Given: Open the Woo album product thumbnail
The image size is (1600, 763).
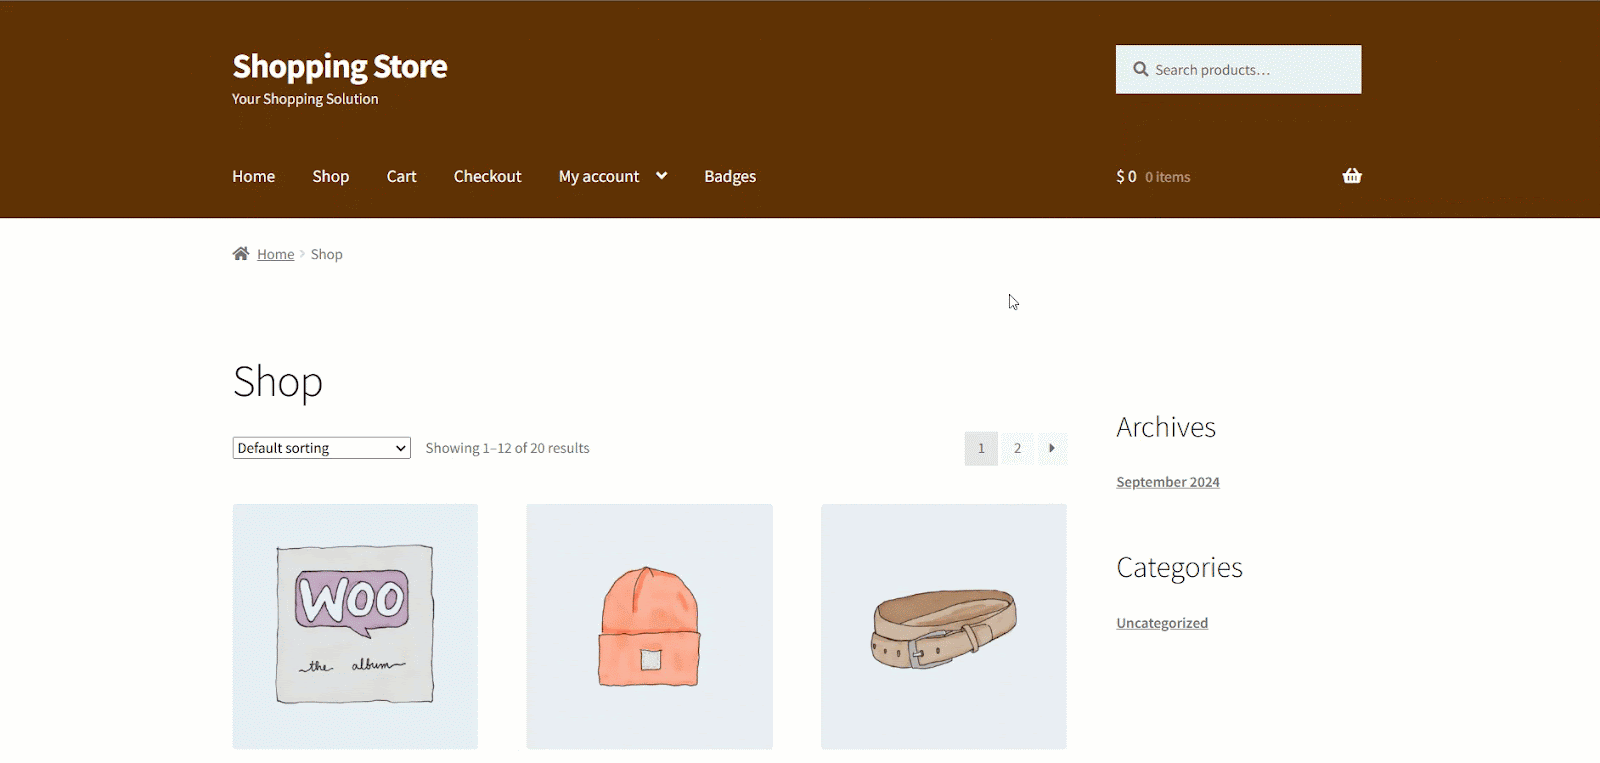Looking at the screenshot, I should [355, 626].
